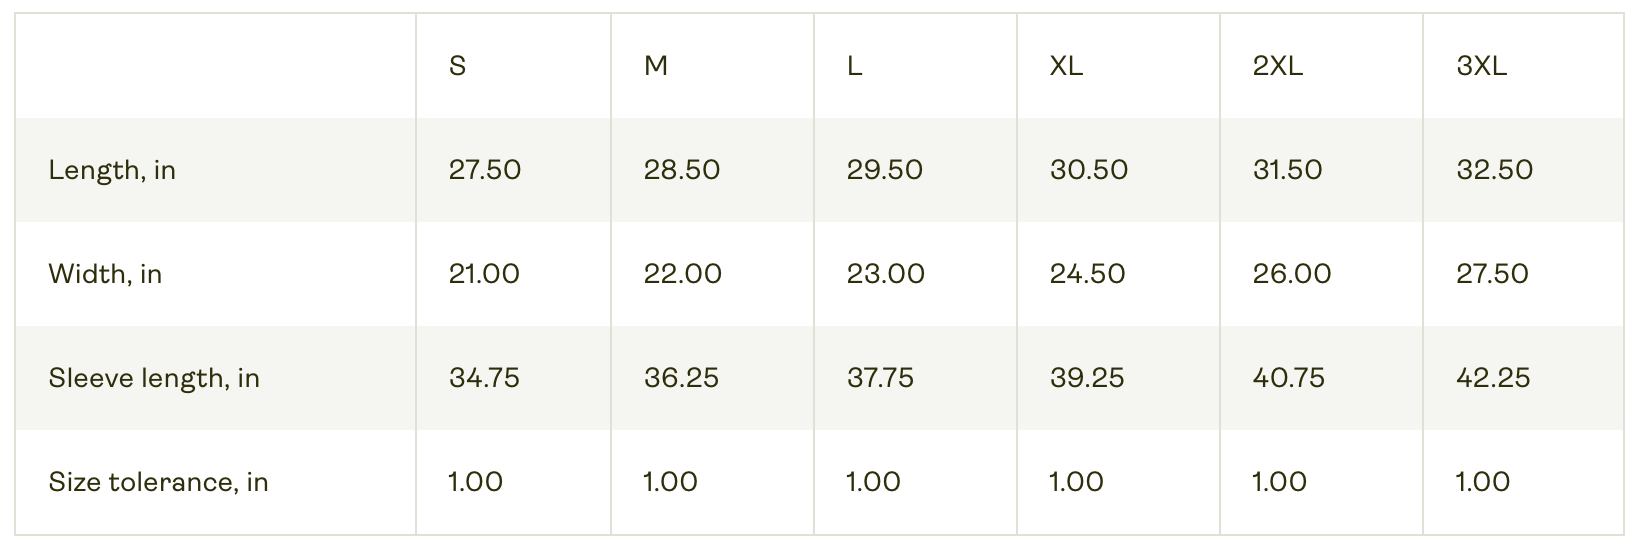Select the 27.50 length value for S
The height and width of the screenshot is (554, 1648).
[x=485, y=170]
